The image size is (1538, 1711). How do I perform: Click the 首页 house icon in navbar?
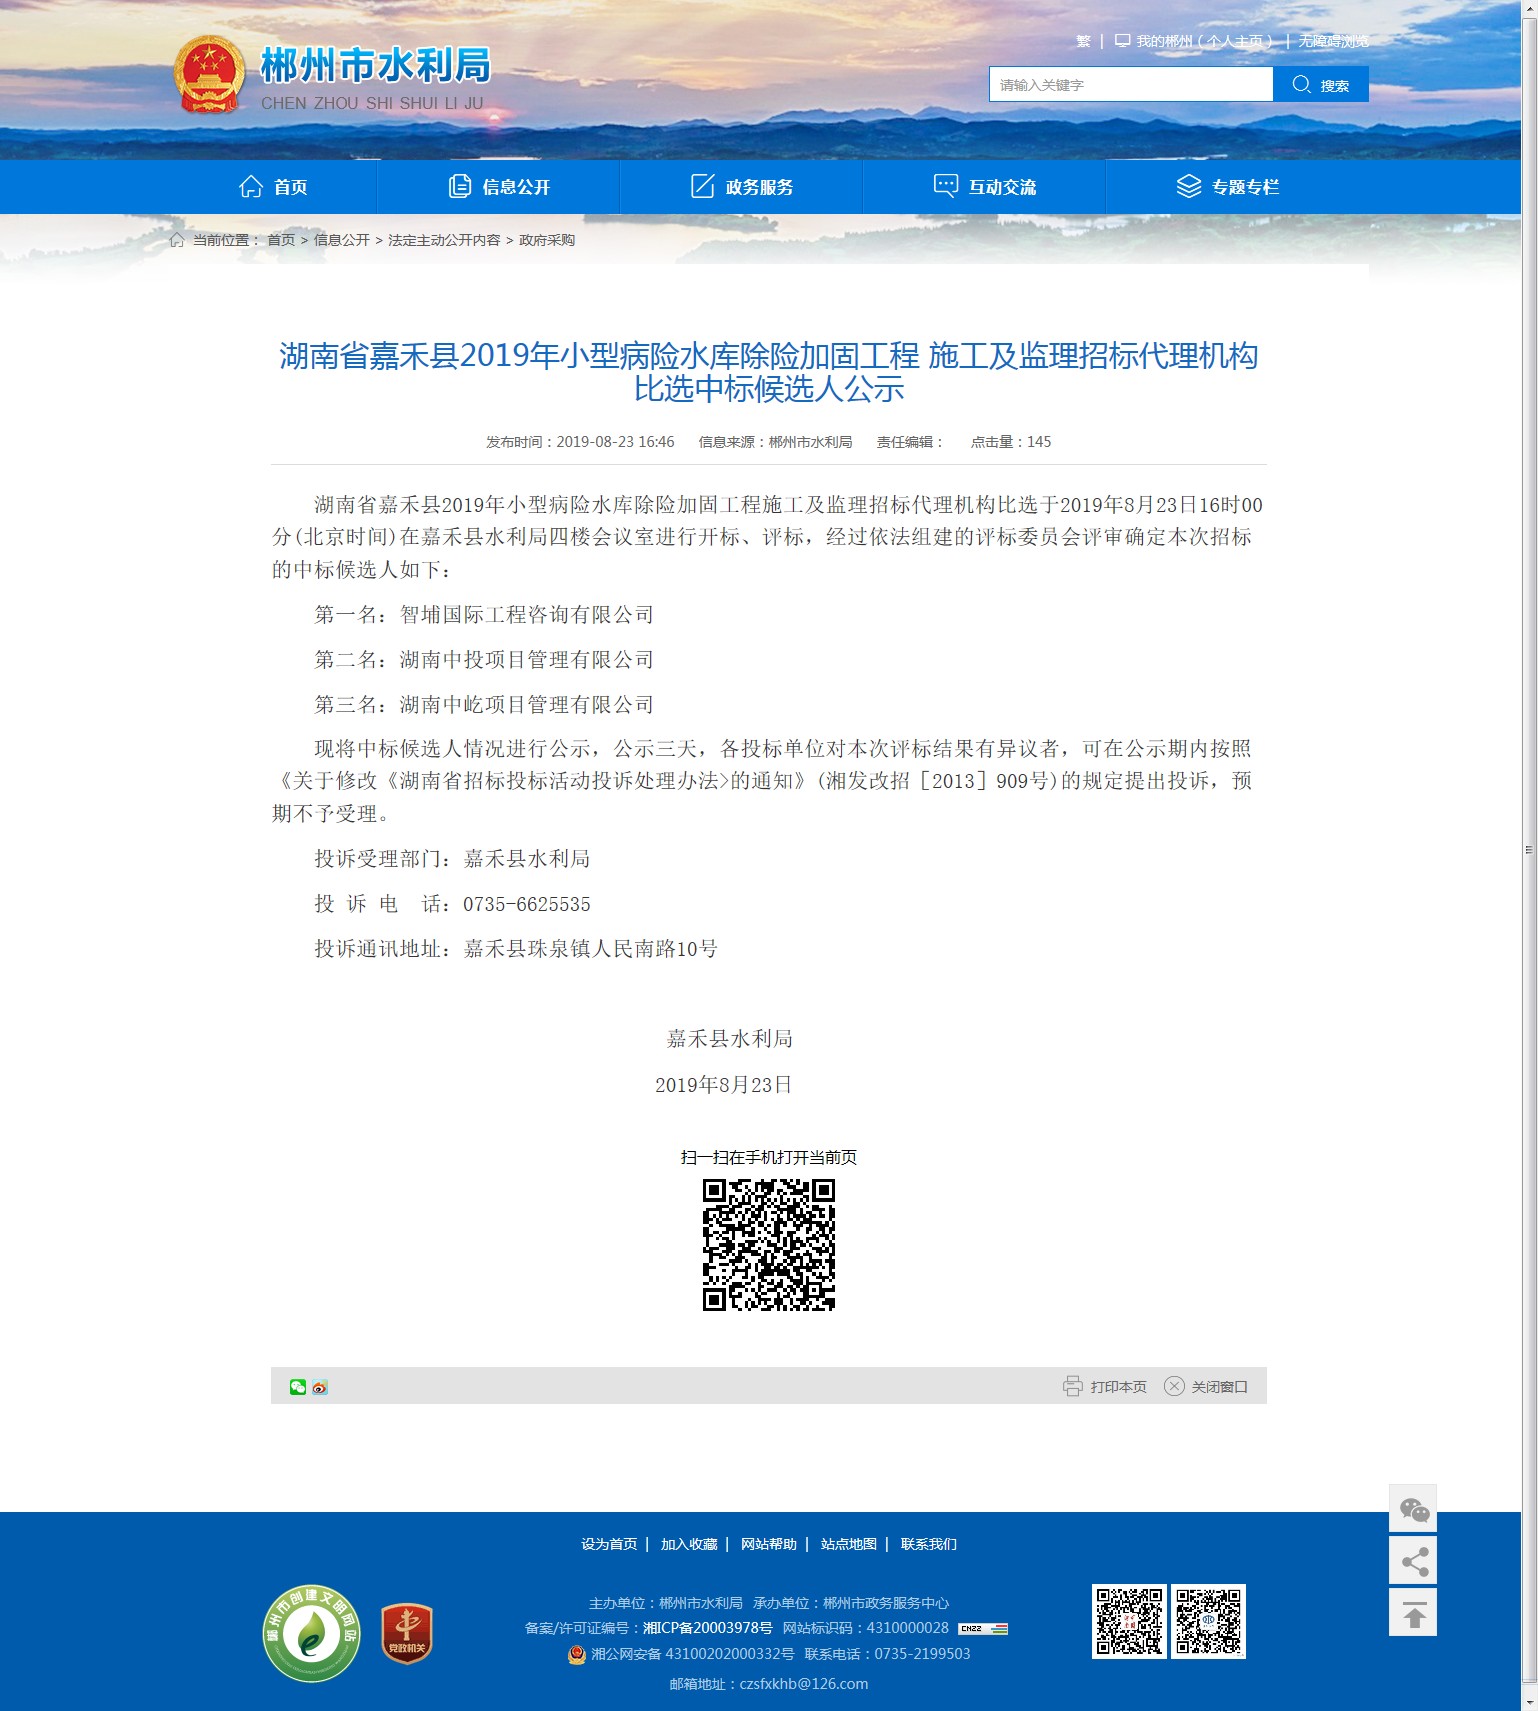(x=251, y=186)
